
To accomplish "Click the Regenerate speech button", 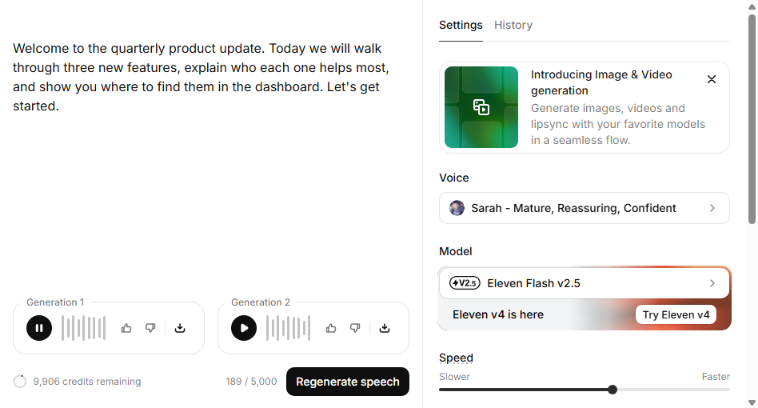I will click(x=348, y=381).
